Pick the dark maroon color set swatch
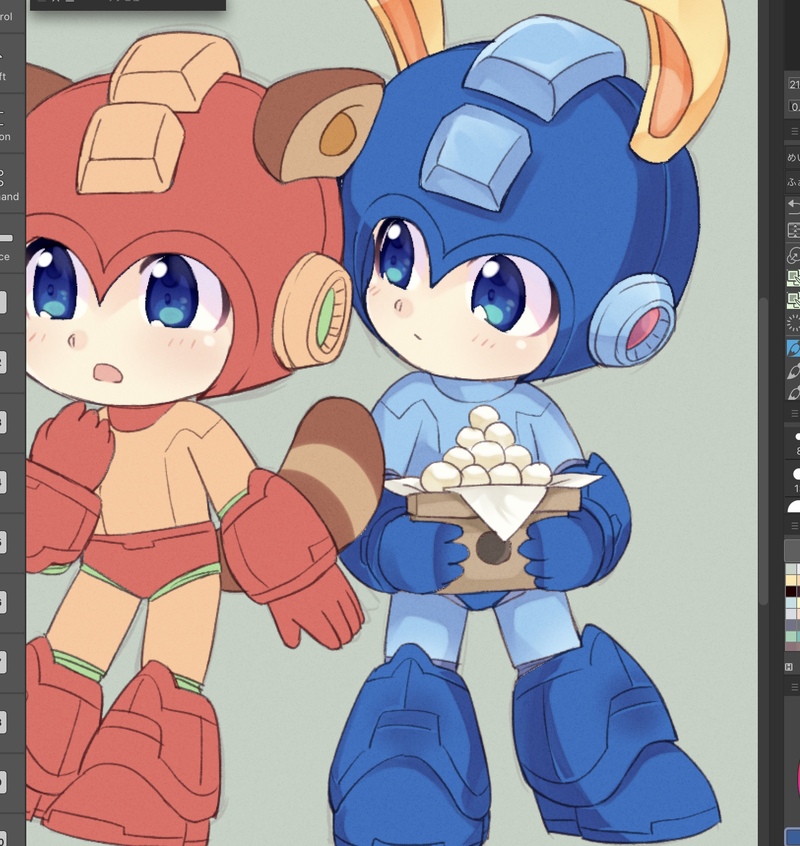The image size is (800, 846). pyautogui.click(x=792, y=592)
